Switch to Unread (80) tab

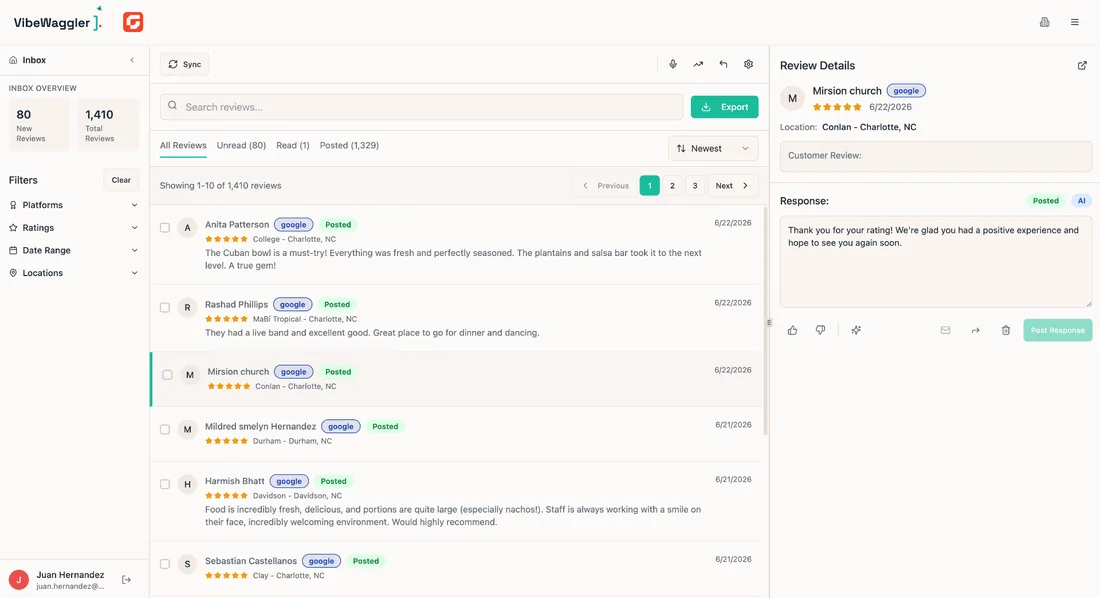coord(241,145)
